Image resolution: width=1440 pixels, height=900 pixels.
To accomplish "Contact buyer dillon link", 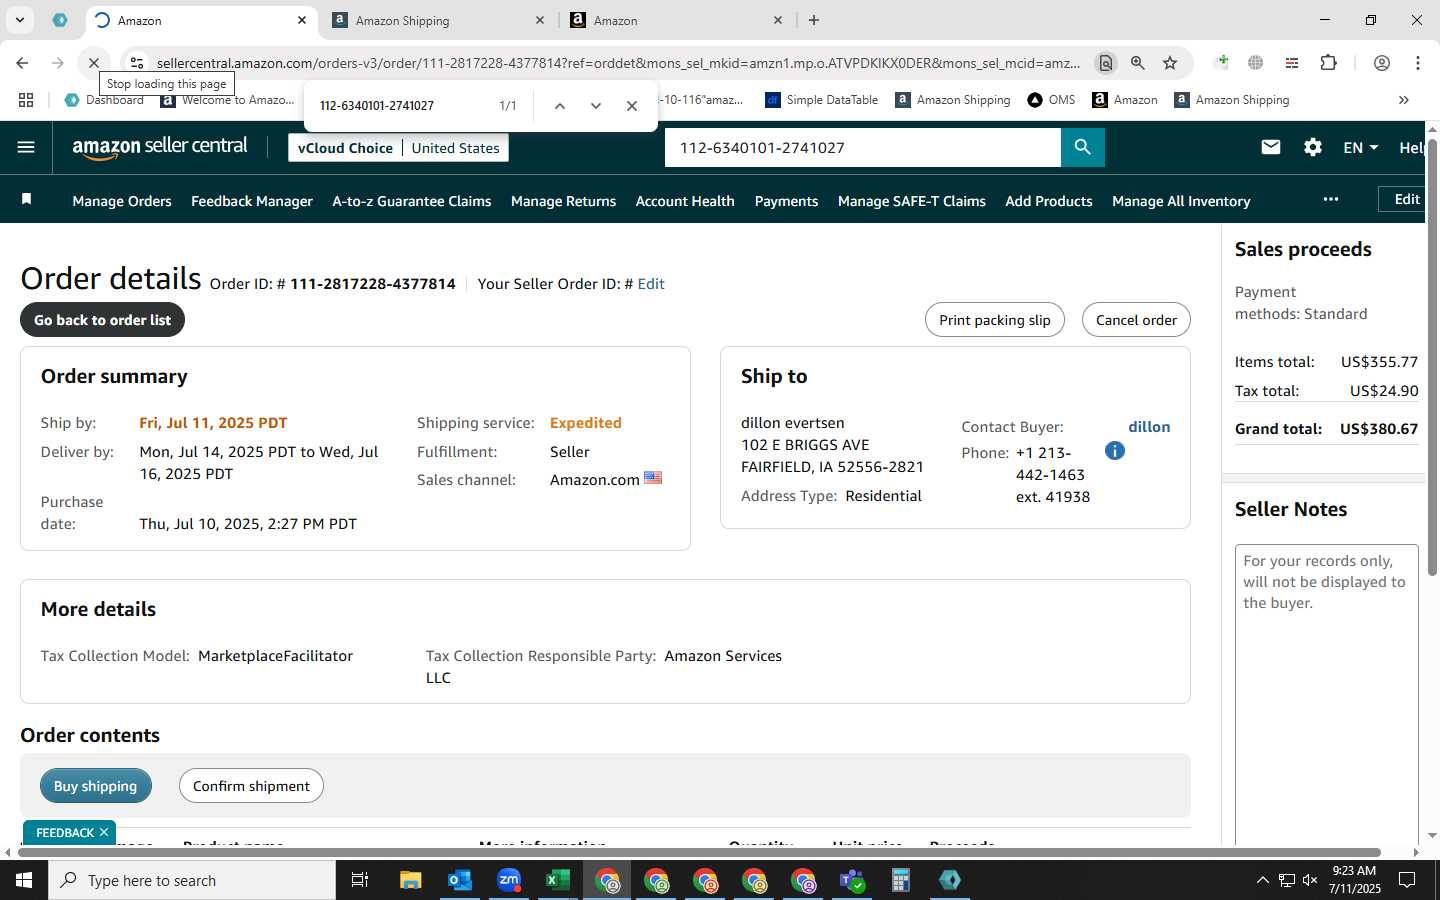I will pyautogui.click(x=1149, y=427).
